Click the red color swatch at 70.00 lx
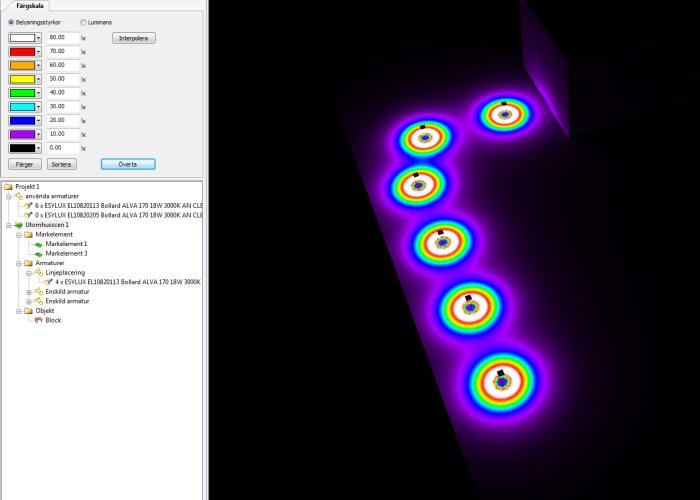 click(22, 52)
